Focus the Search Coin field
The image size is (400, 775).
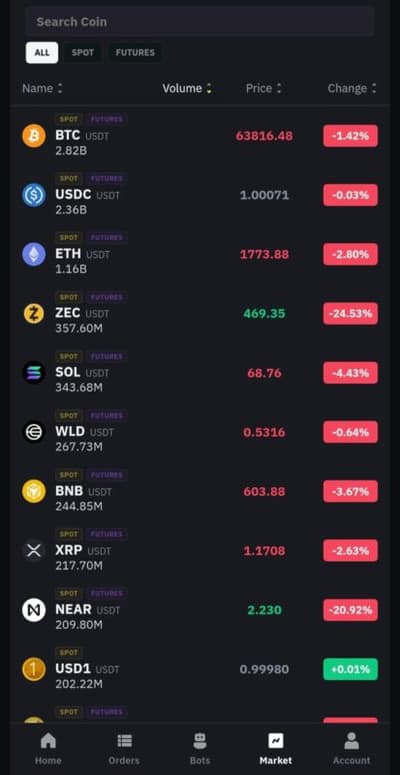(x=200, y=22)
